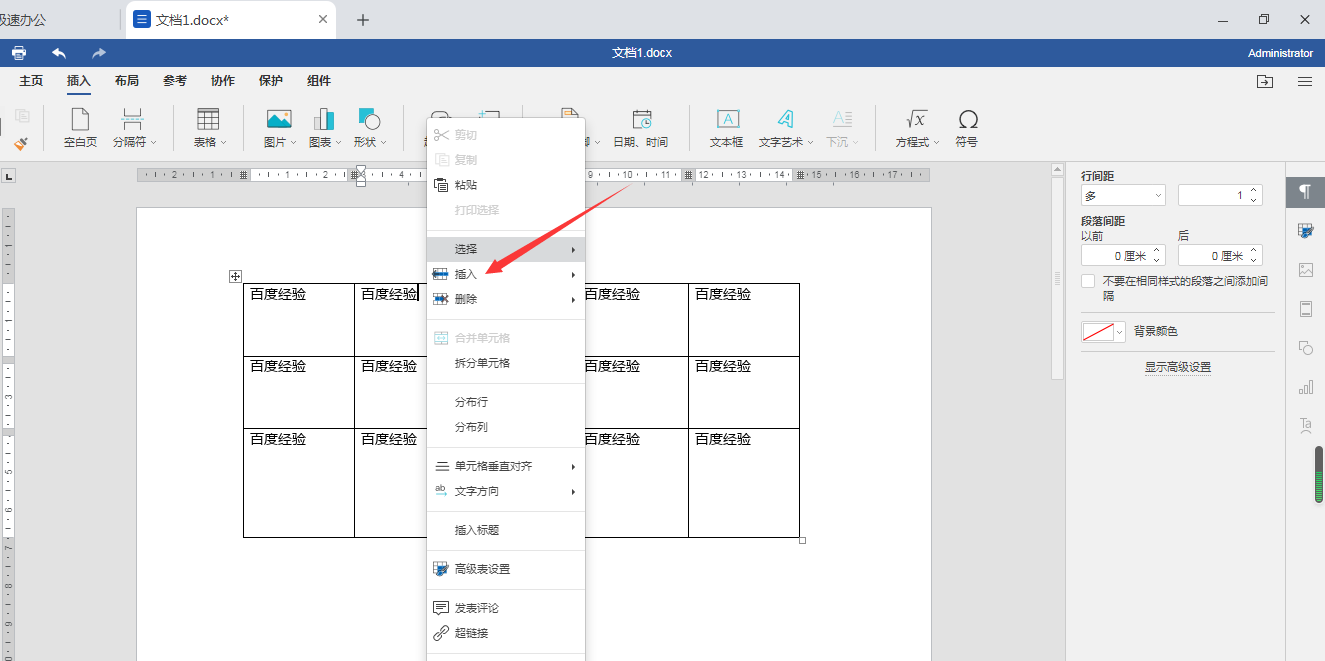This screenshot has height=661, width=1325.
Task: Open a new tab with plus button
Action: pyautogui.click(x=363, y=20)
